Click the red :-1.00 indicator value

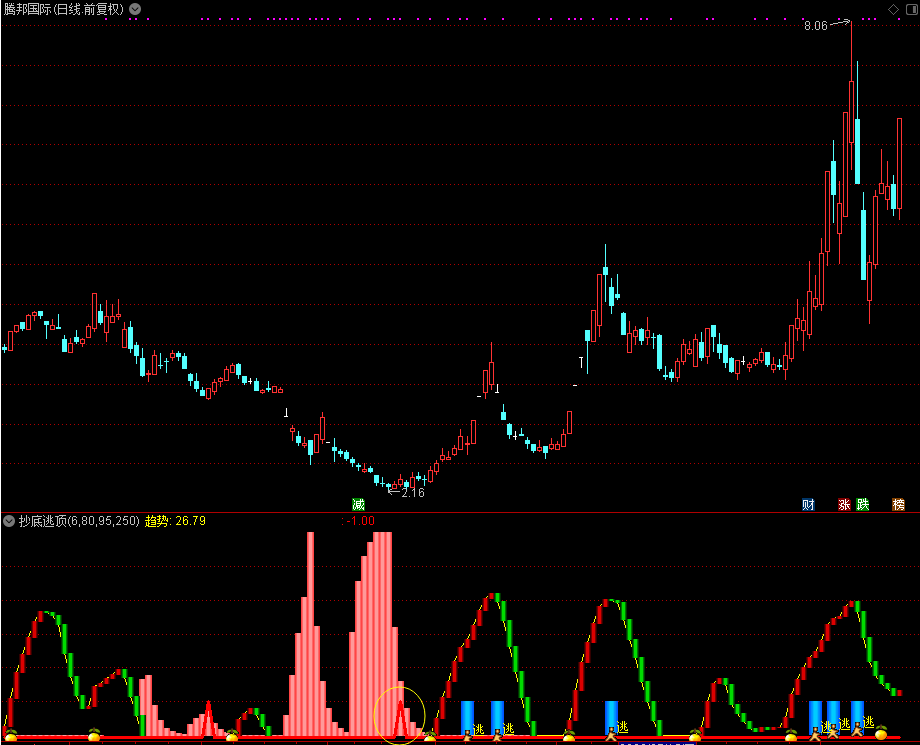[x=357, y=521]
